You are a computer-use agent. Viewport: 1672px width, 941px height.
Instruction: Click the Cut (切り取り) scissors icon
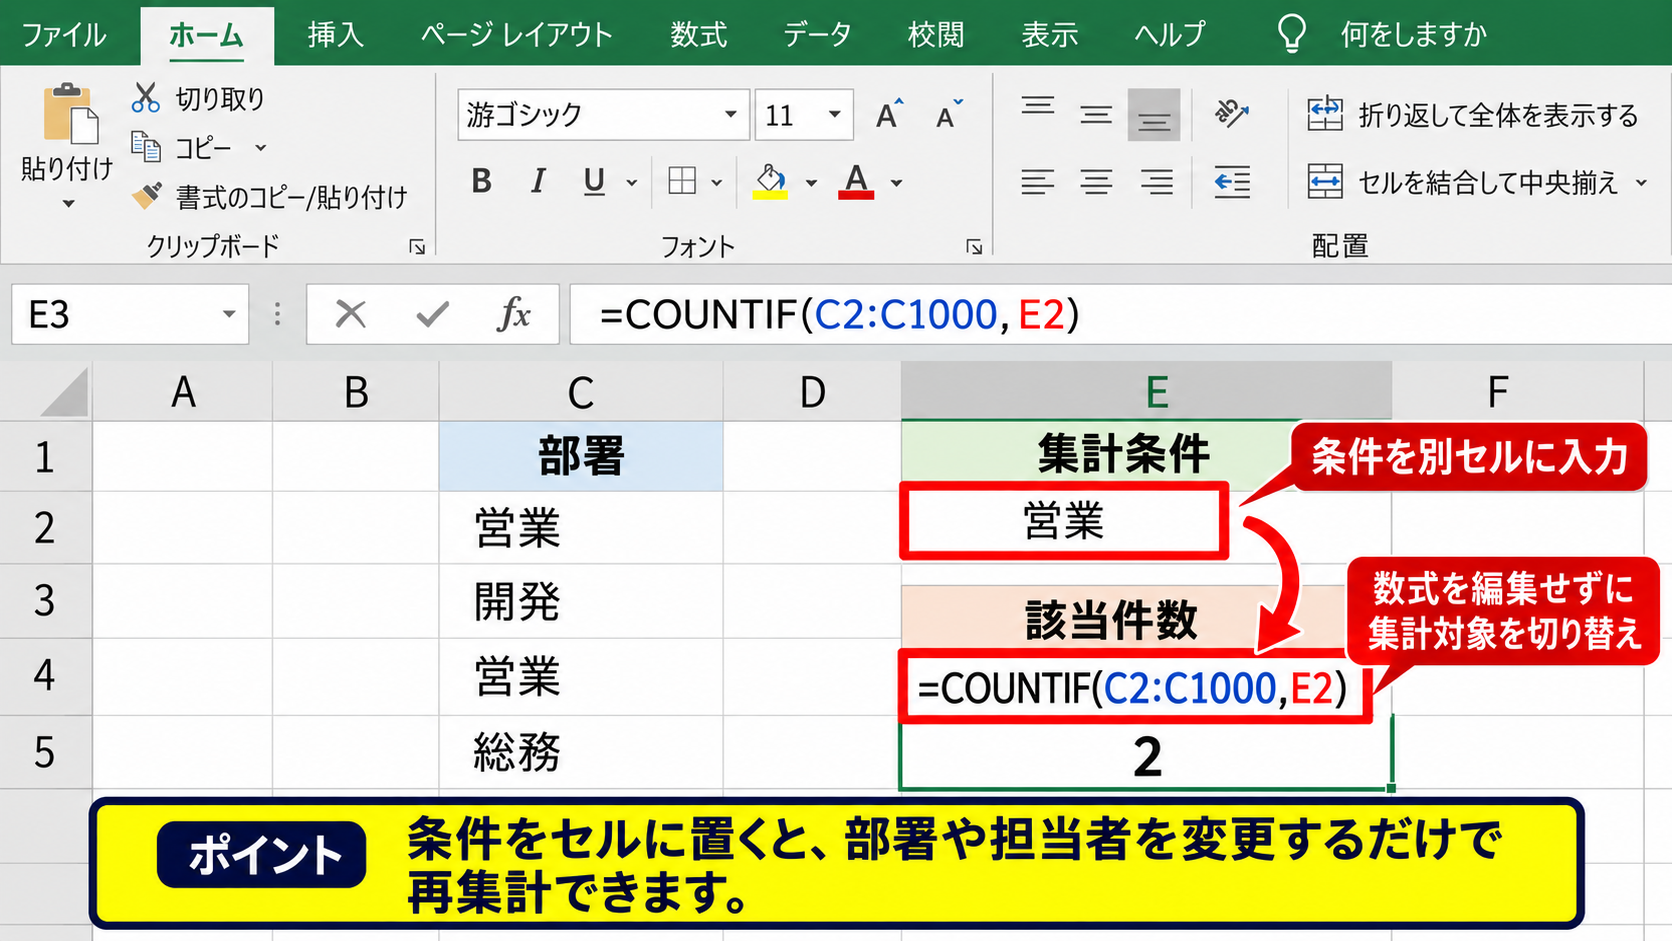pos(146,98)
